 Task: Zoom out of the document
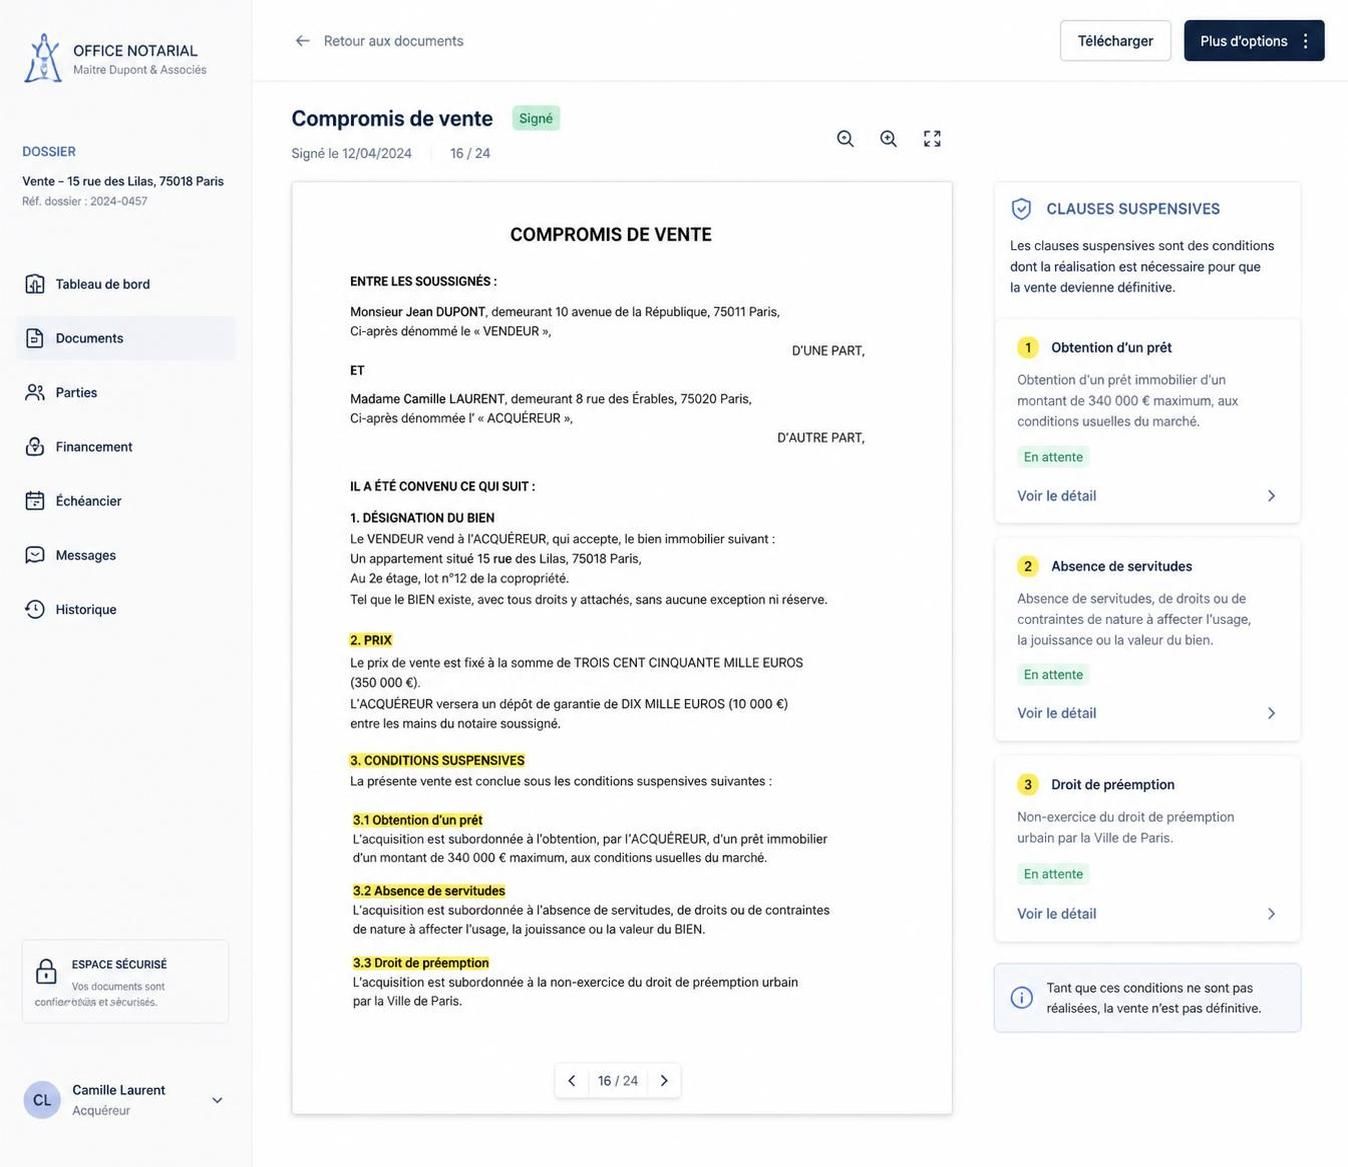click(x=845, y=139)
